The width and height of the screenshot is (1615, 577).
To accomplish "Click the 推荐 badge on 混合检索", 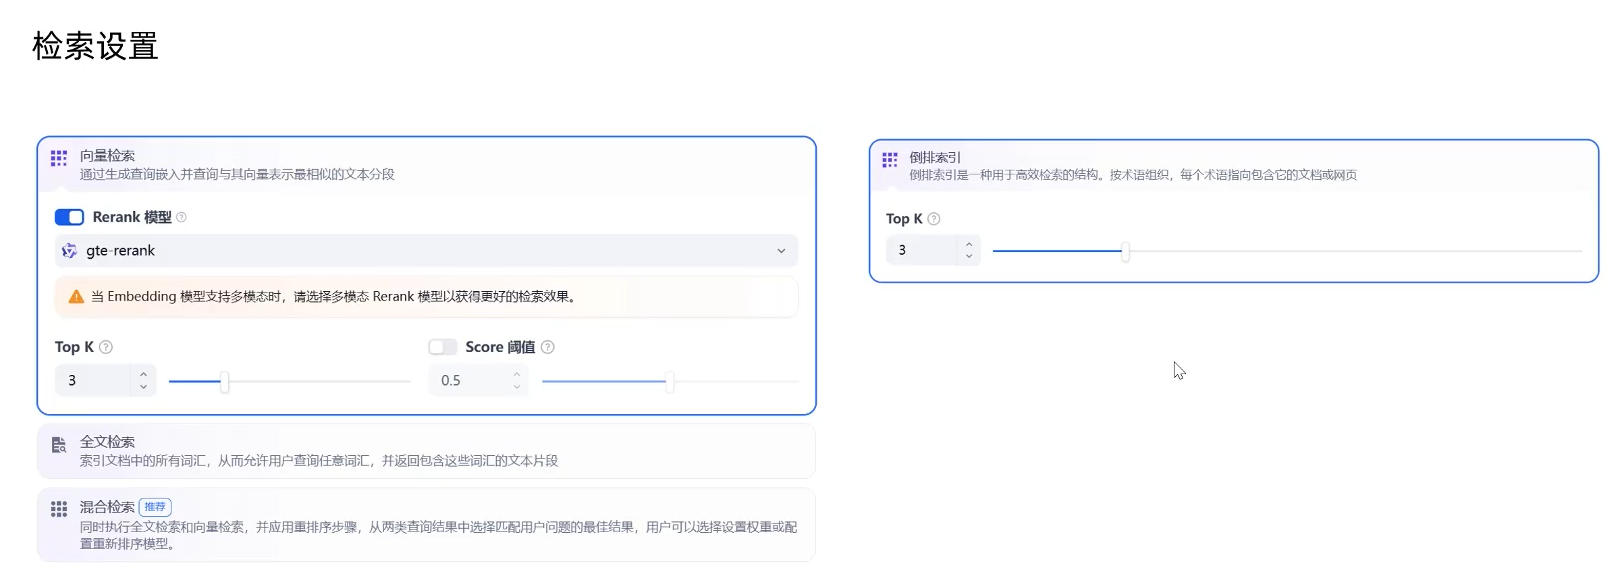I will pyautogui.click(x=155, y=507).
